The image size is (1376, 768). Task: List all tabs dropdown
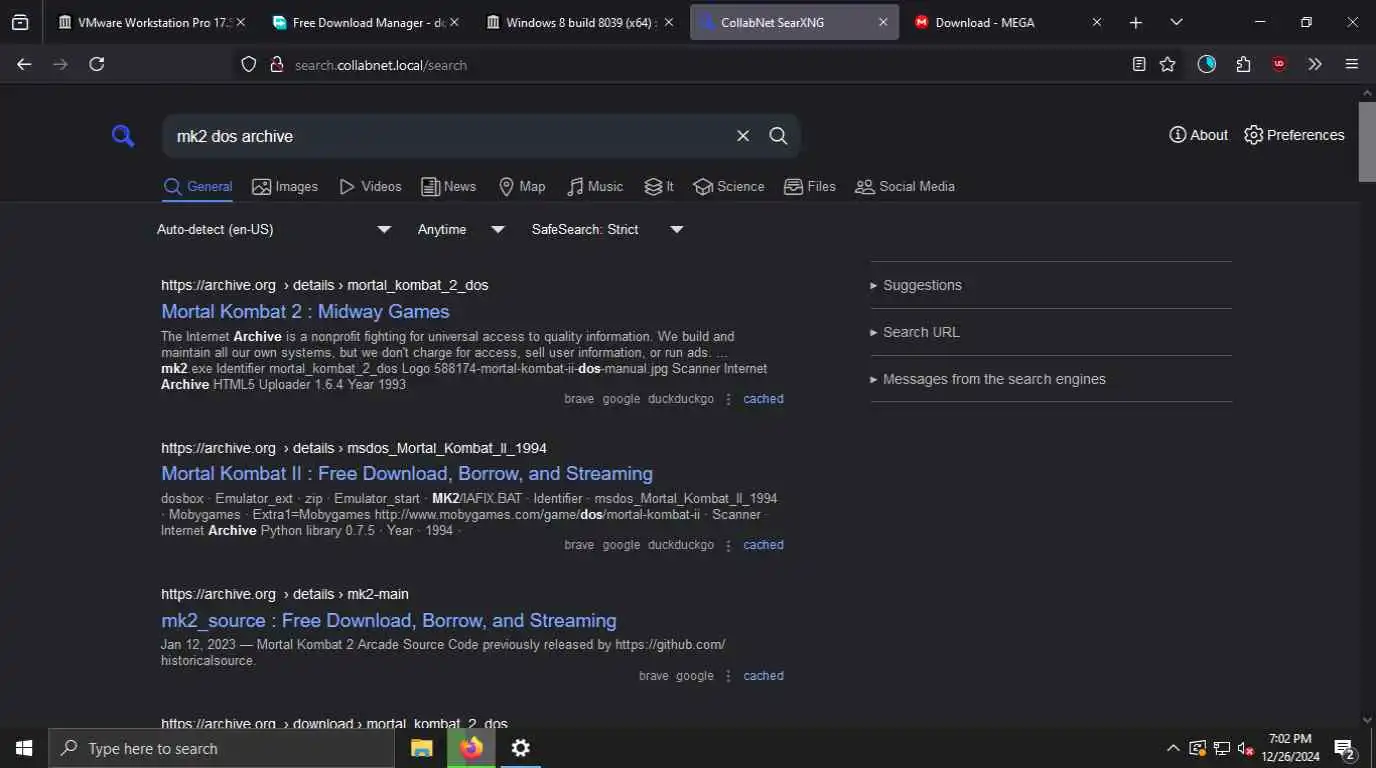[x=1176, y=22]
